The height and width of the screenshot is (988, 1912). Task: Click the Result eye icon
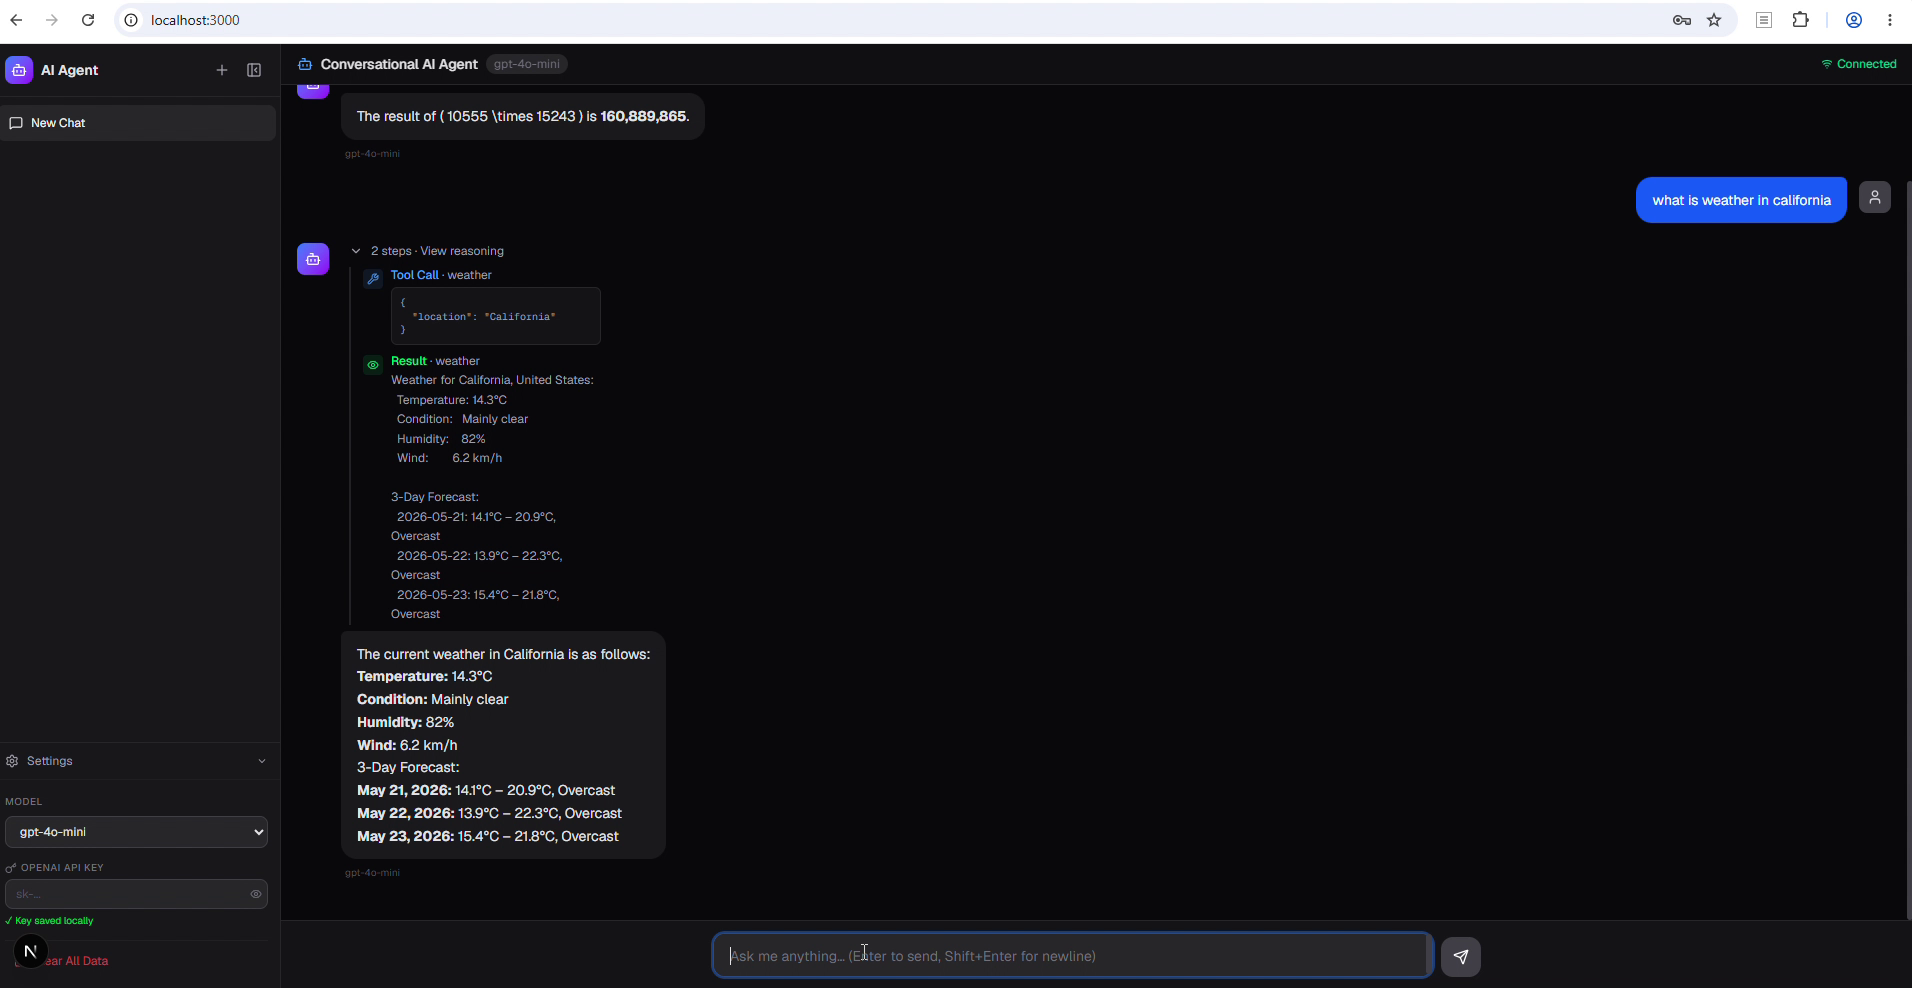373,365
